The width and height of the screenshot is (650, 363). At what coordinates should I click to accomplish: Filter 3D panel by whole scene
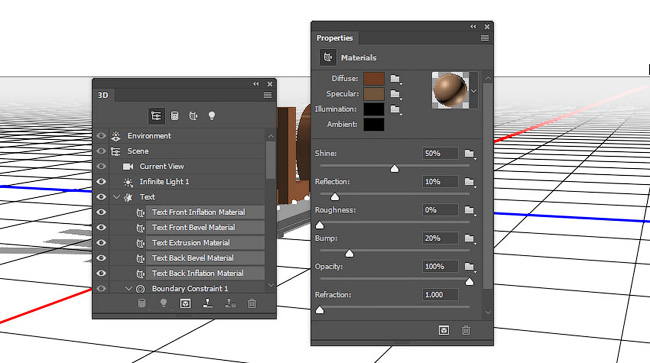[x=156, y=116]
